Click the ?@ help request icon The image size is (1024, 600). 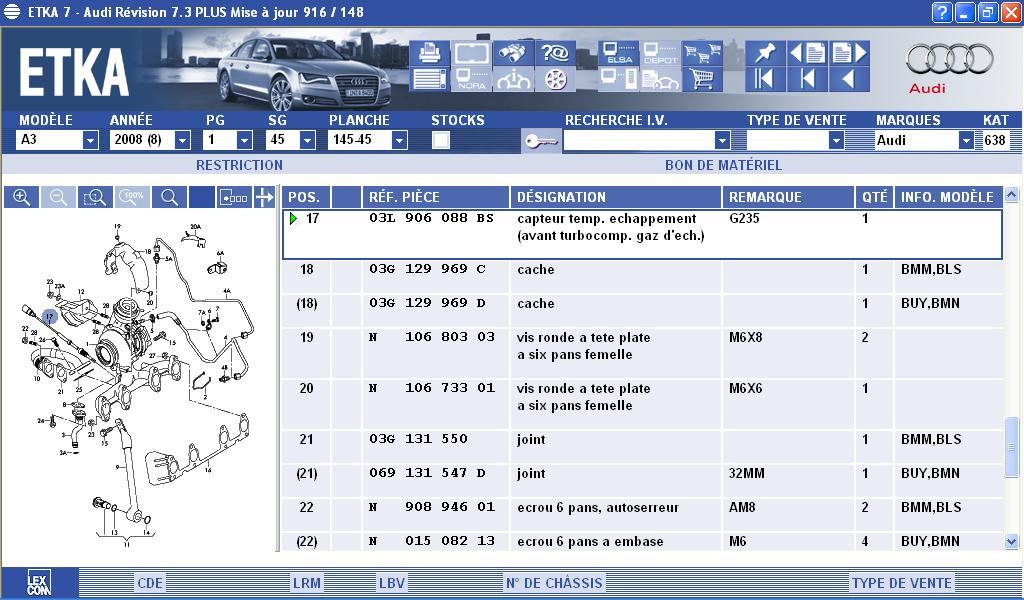[554, 52]
